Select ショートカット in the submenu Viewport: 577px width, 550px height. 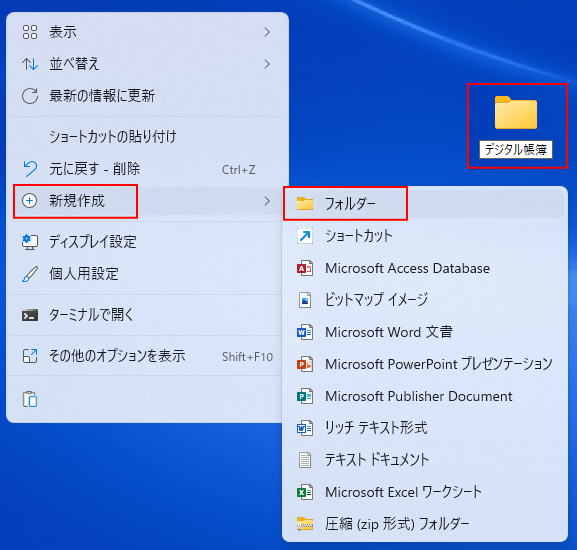click(424, 236)
